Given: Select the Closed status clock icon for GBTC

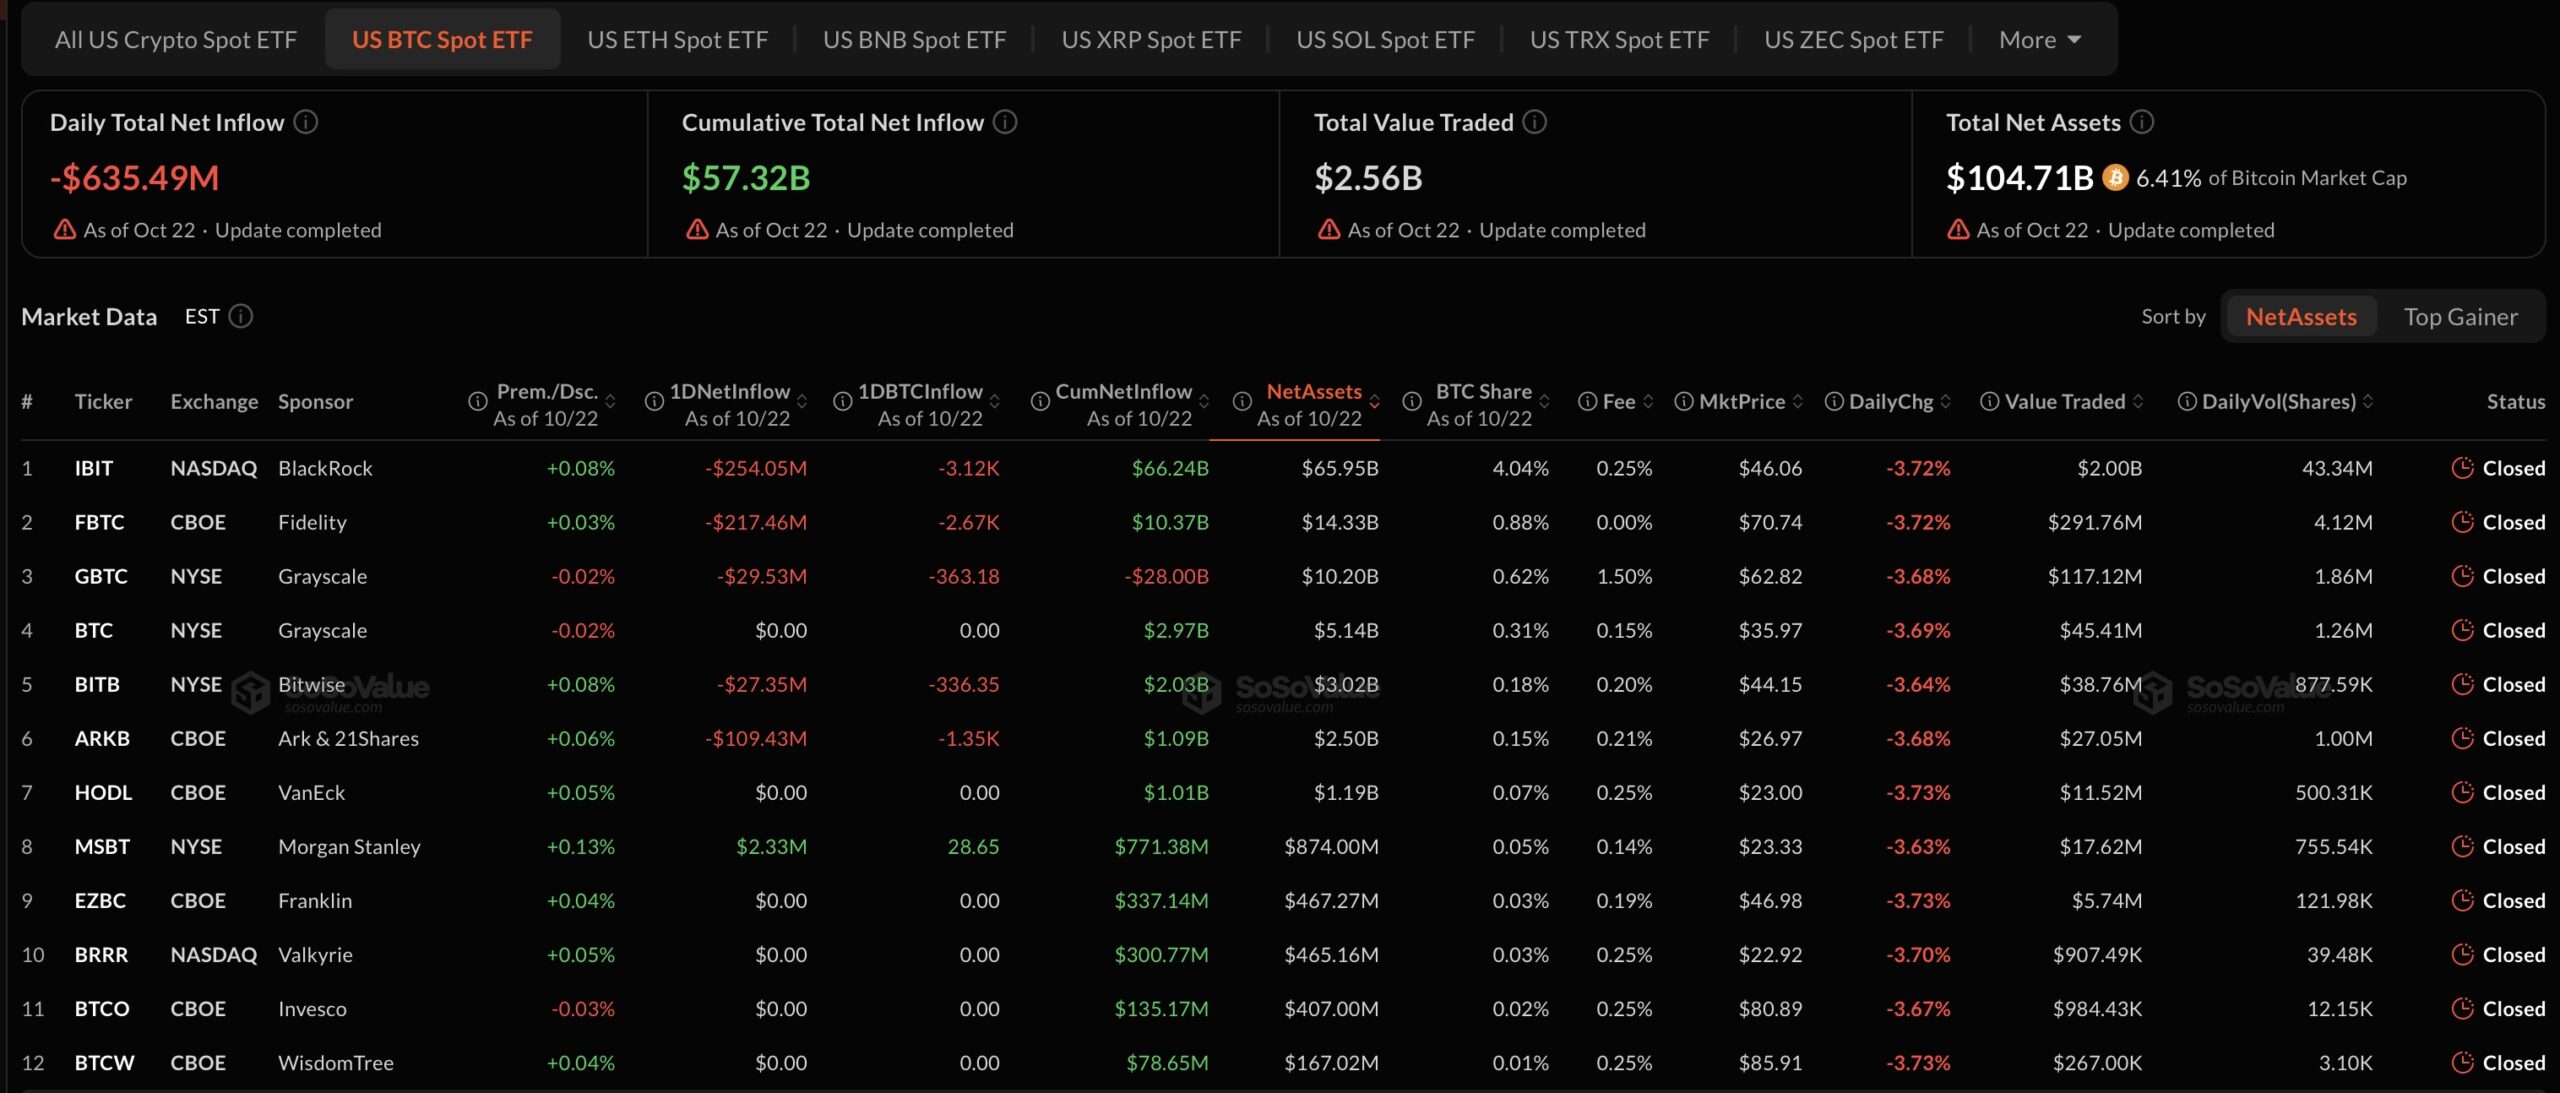Looking at the screenshot, I should point(2463,576).
